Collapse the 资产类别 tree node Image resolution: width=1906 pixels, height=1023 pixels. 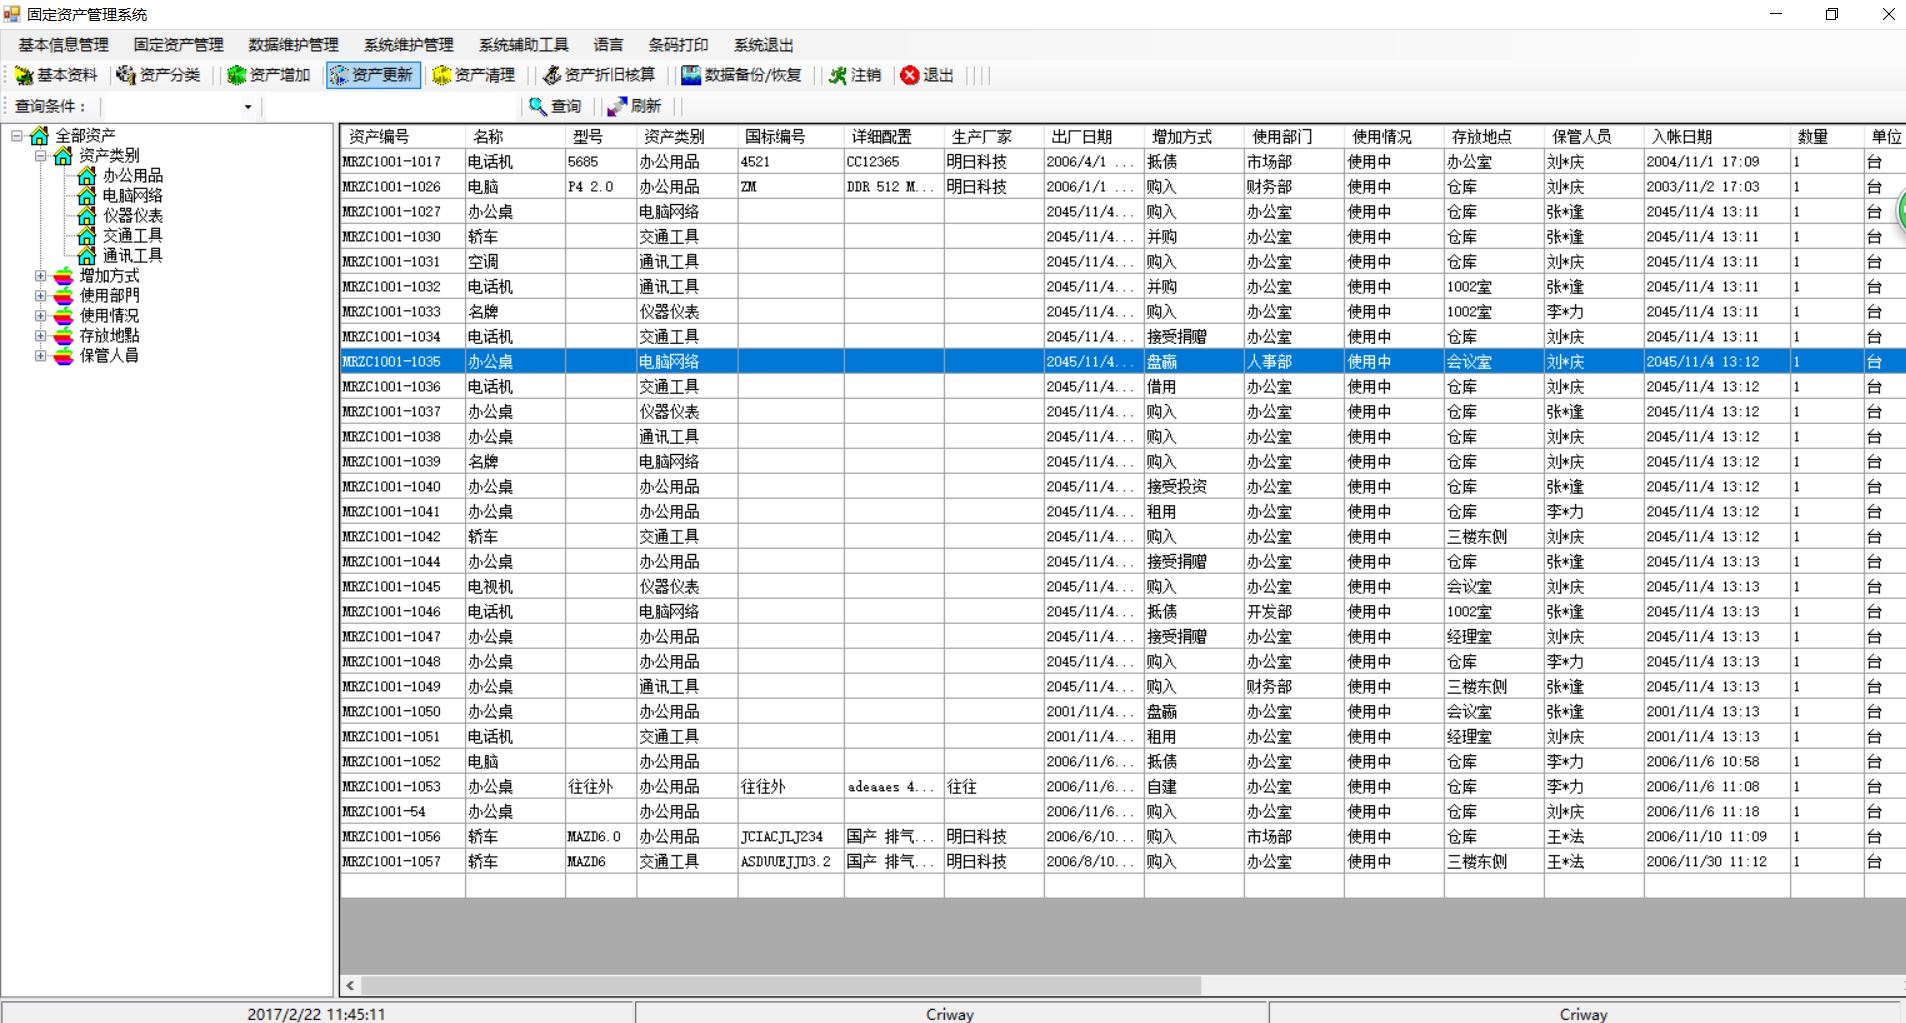coord(40,156)
